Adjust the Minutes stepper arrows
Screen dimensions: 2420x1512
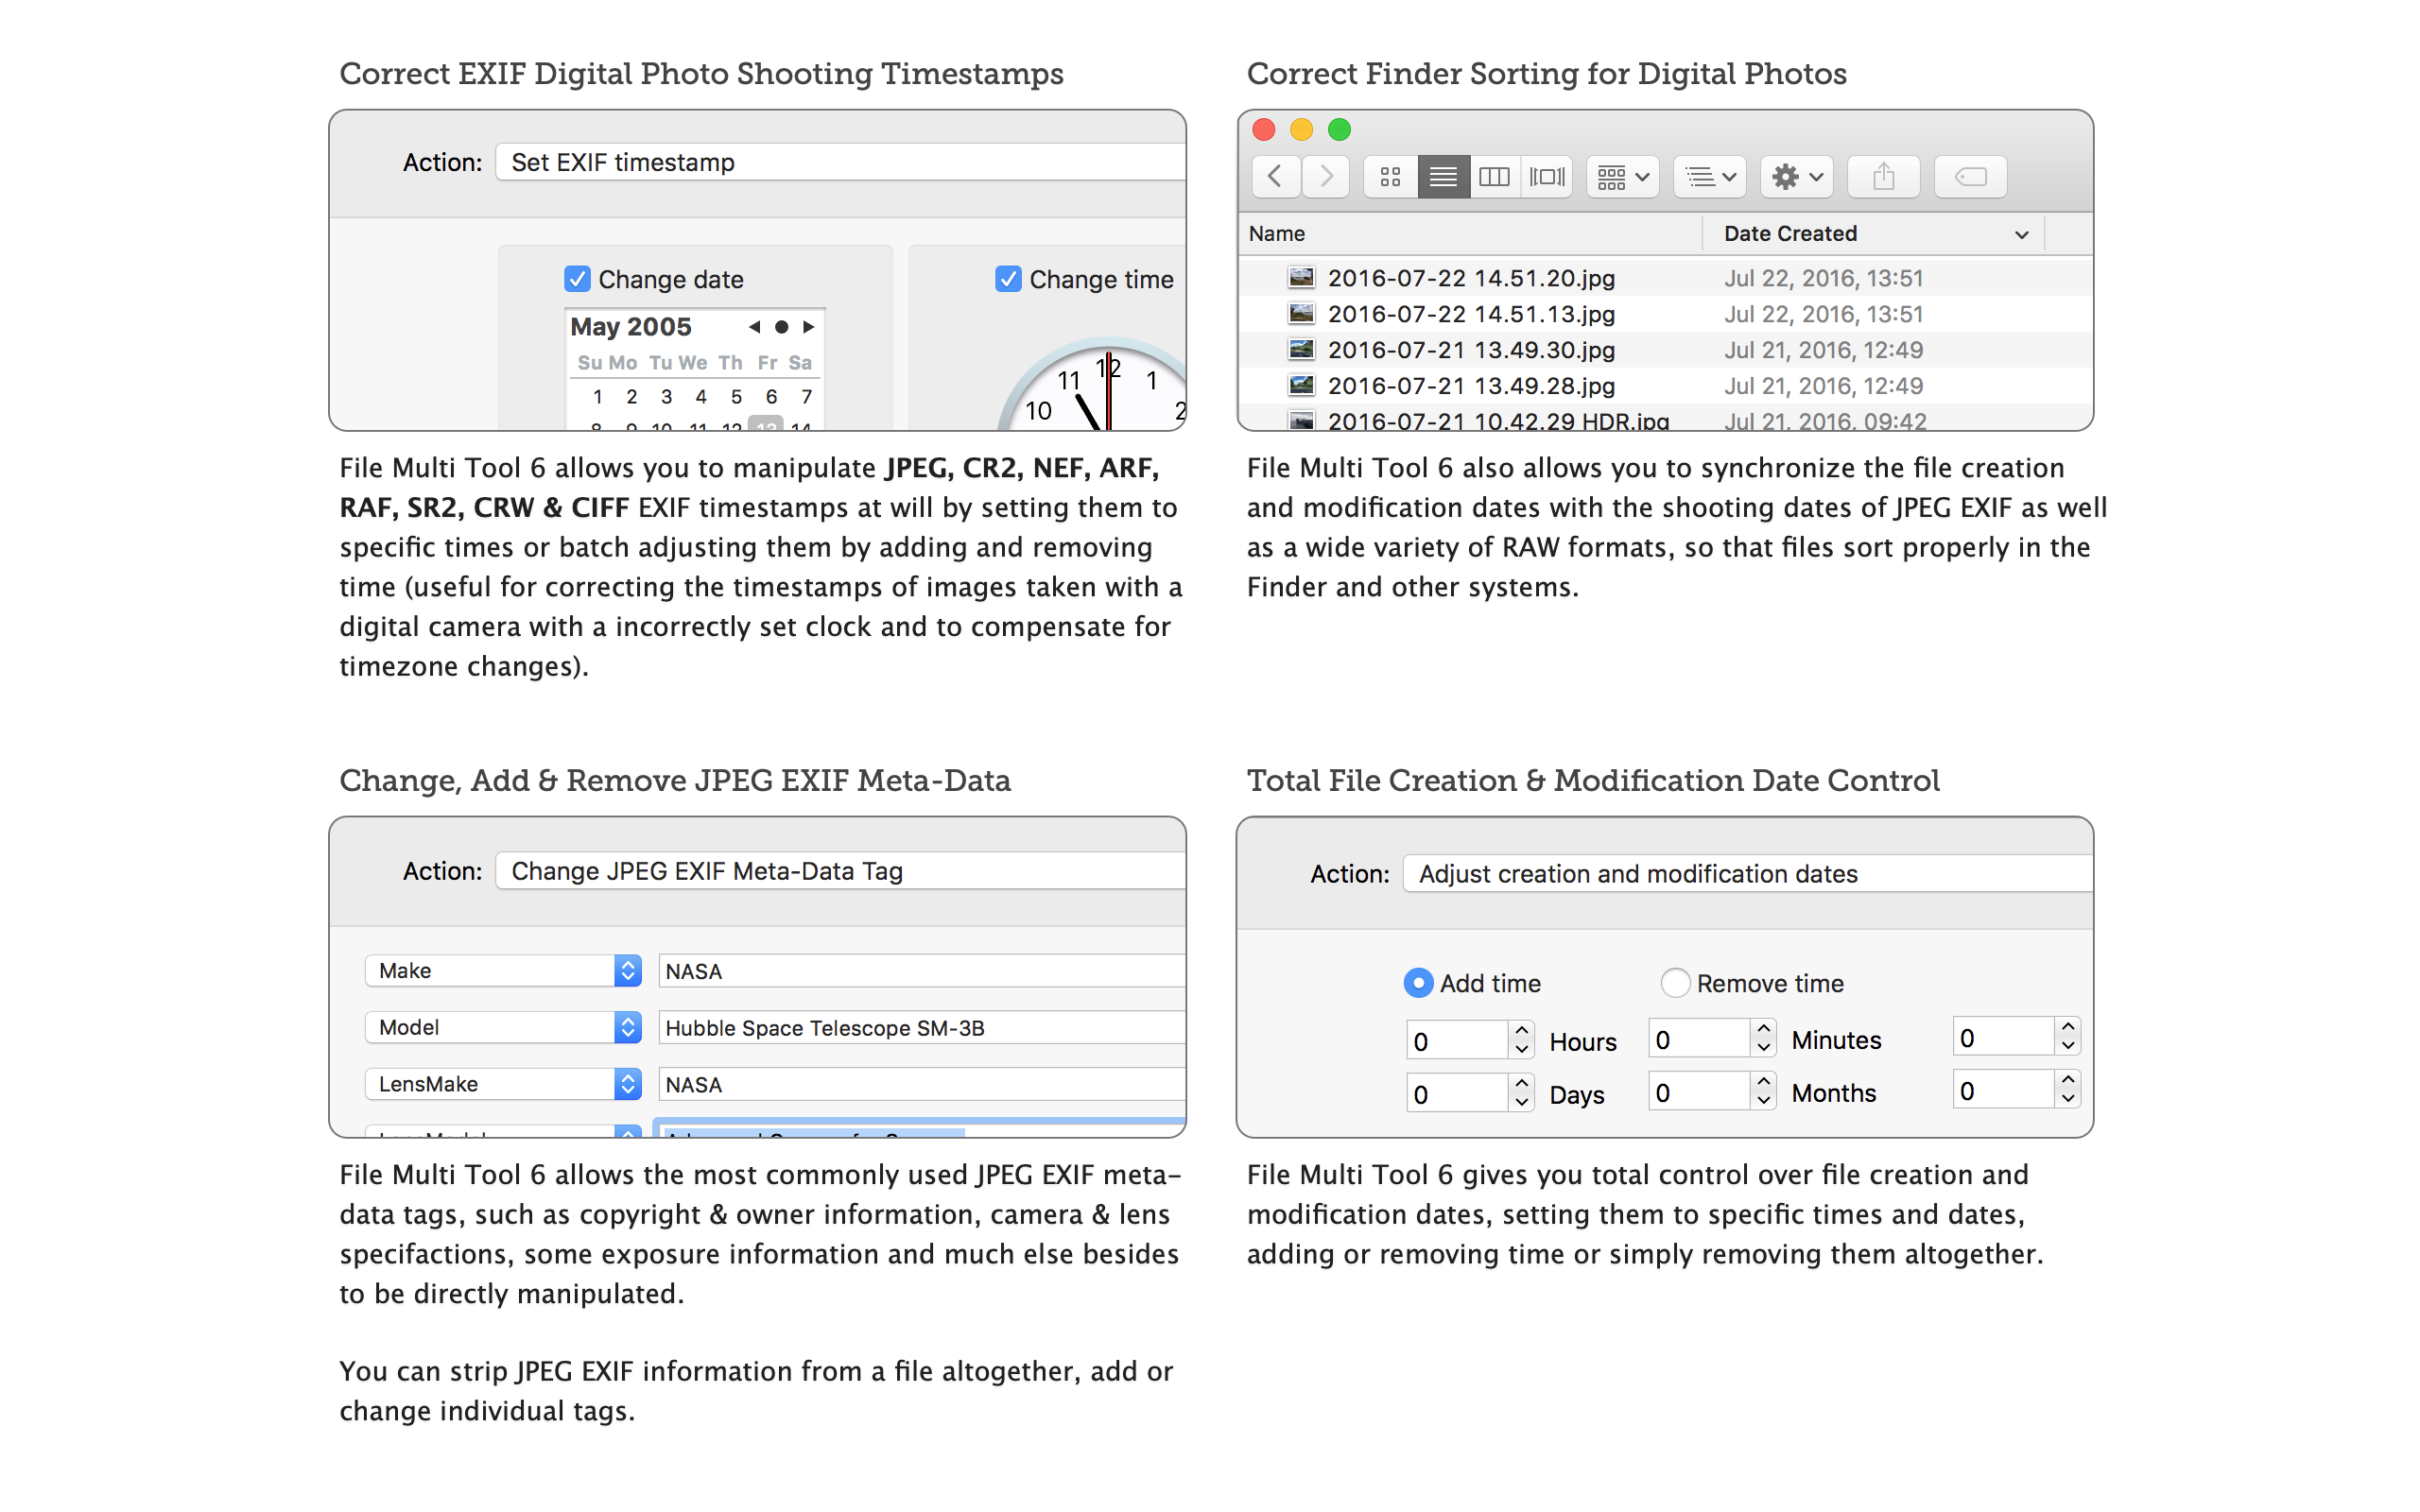(x=1764, y=1039)
